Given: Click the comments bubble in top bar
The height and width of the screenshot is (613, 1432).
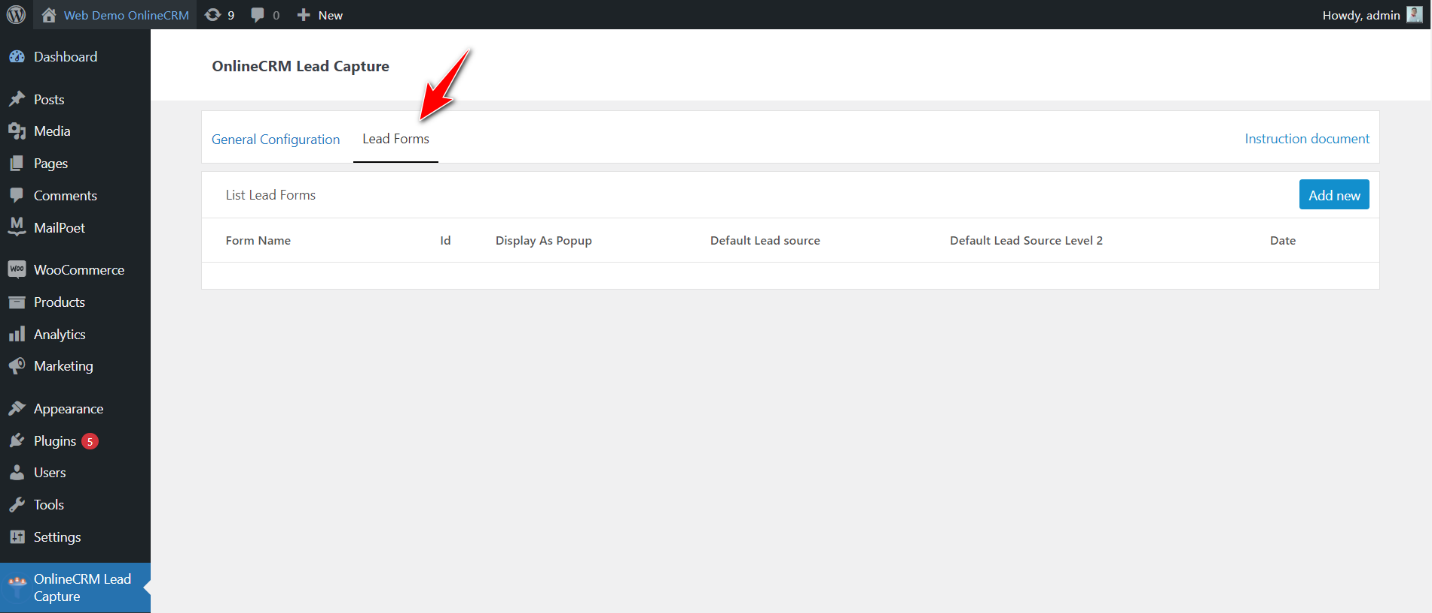Looking at the screenshot, I should click(260, 14).
